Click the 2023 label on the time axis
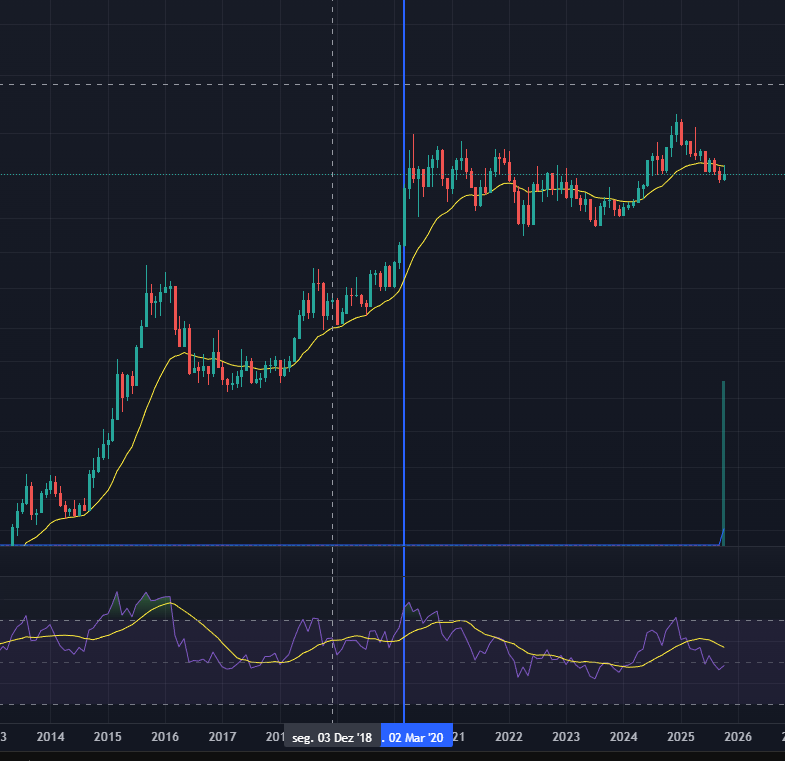Image resolution: width=785 pixels, height=761 pixels. pyautogui.click(x=566, y=736)
